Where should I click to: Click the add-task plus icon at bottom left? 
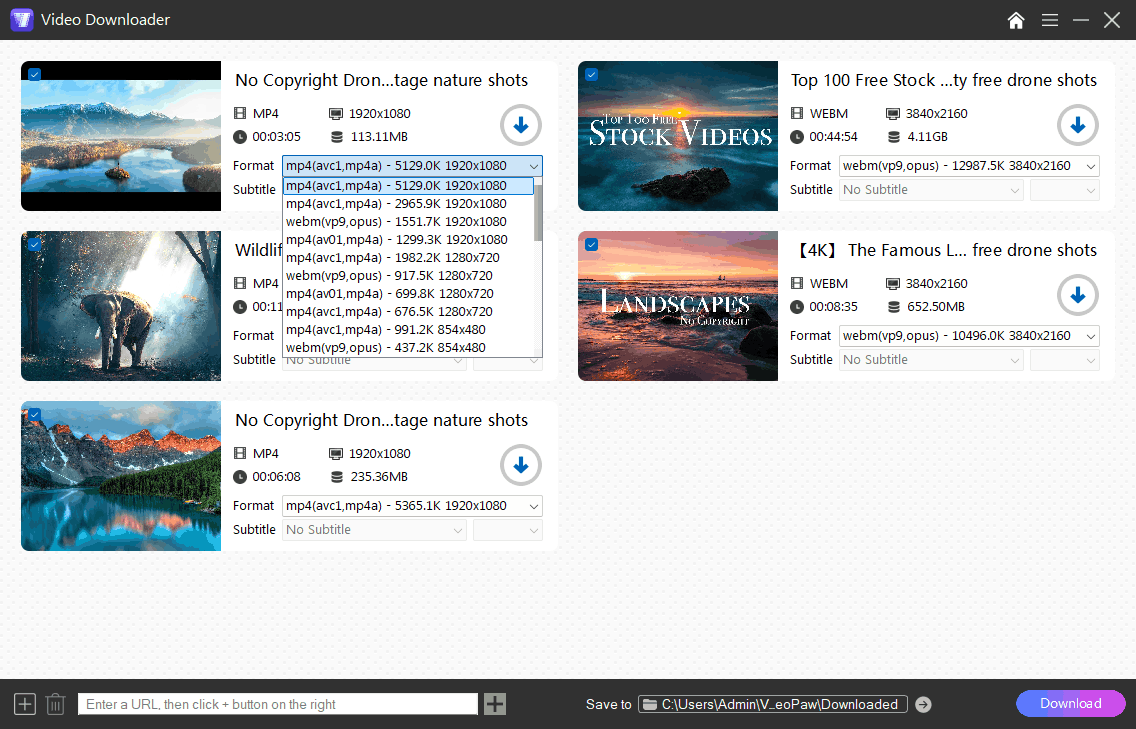pos(25,704)
